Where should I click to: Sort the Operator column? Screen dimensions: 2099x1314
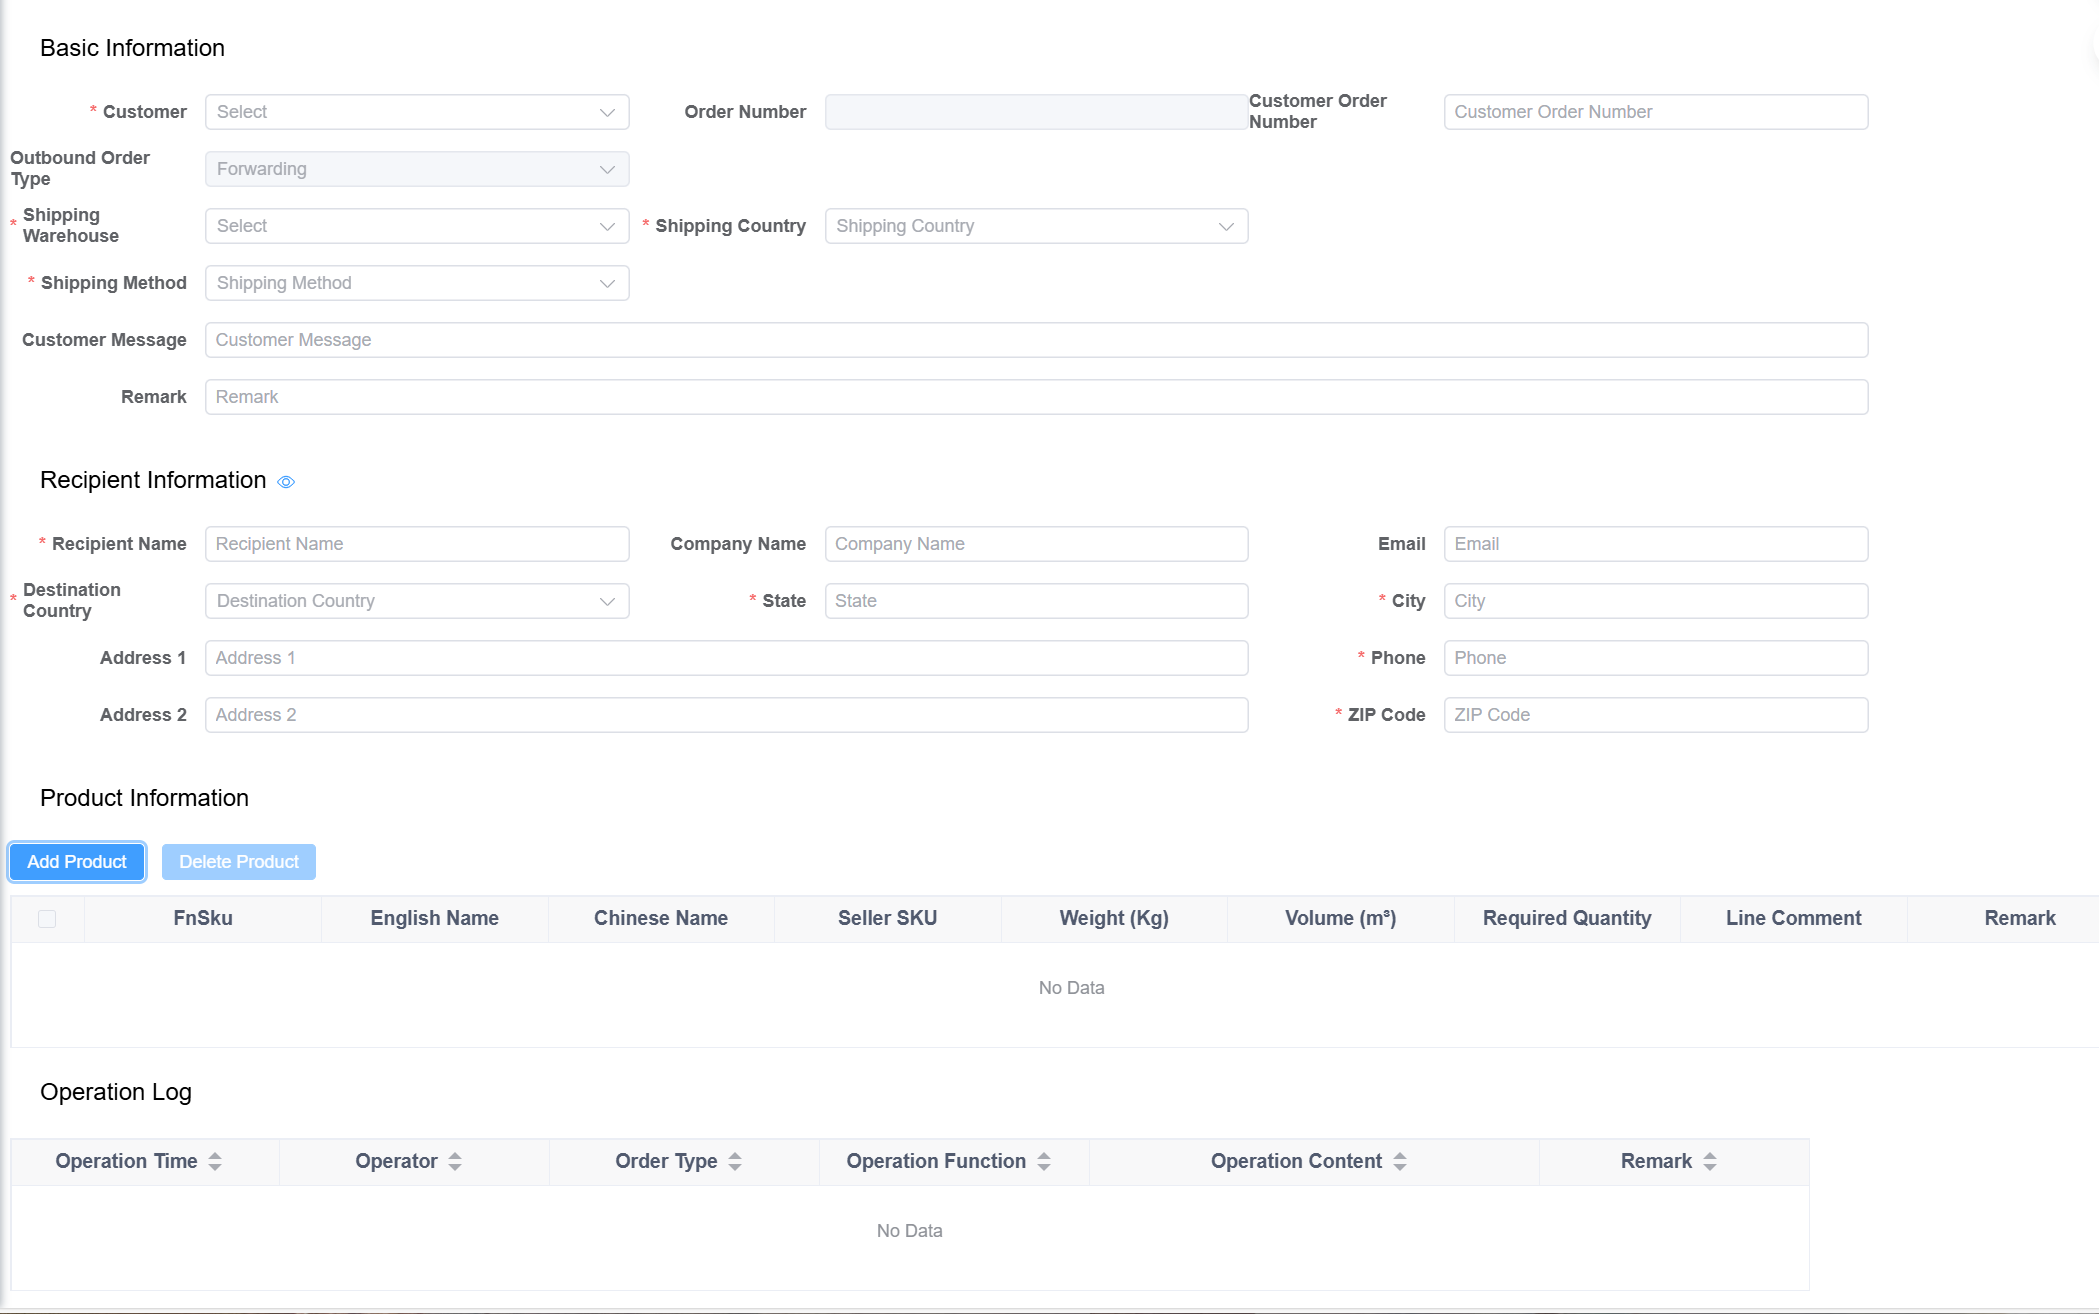pyautogui.click(x=456, y=1161)
